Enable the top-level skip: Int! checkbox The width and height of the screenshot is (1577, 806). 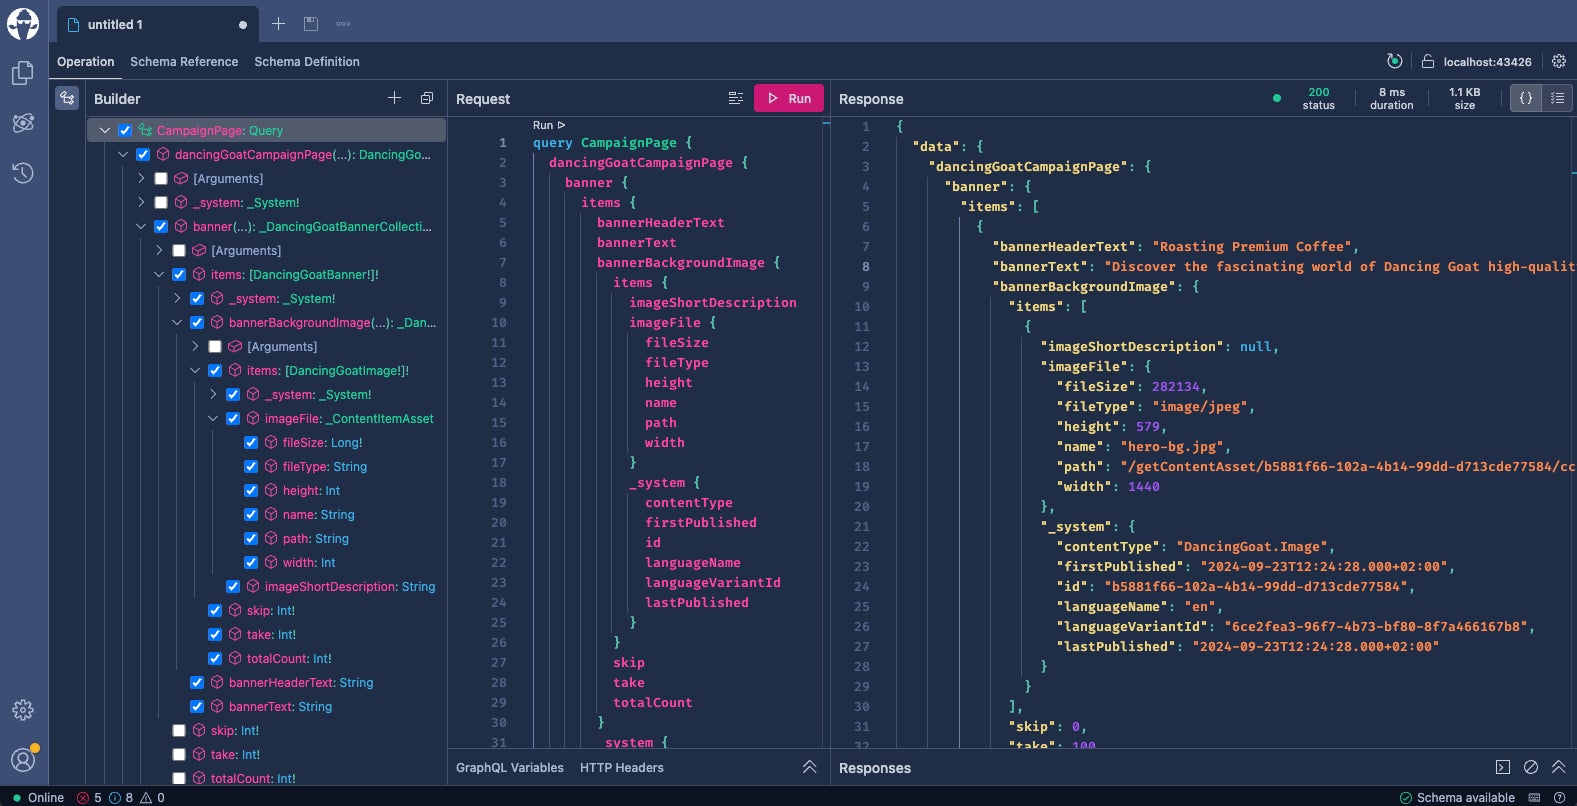point(179,730)
